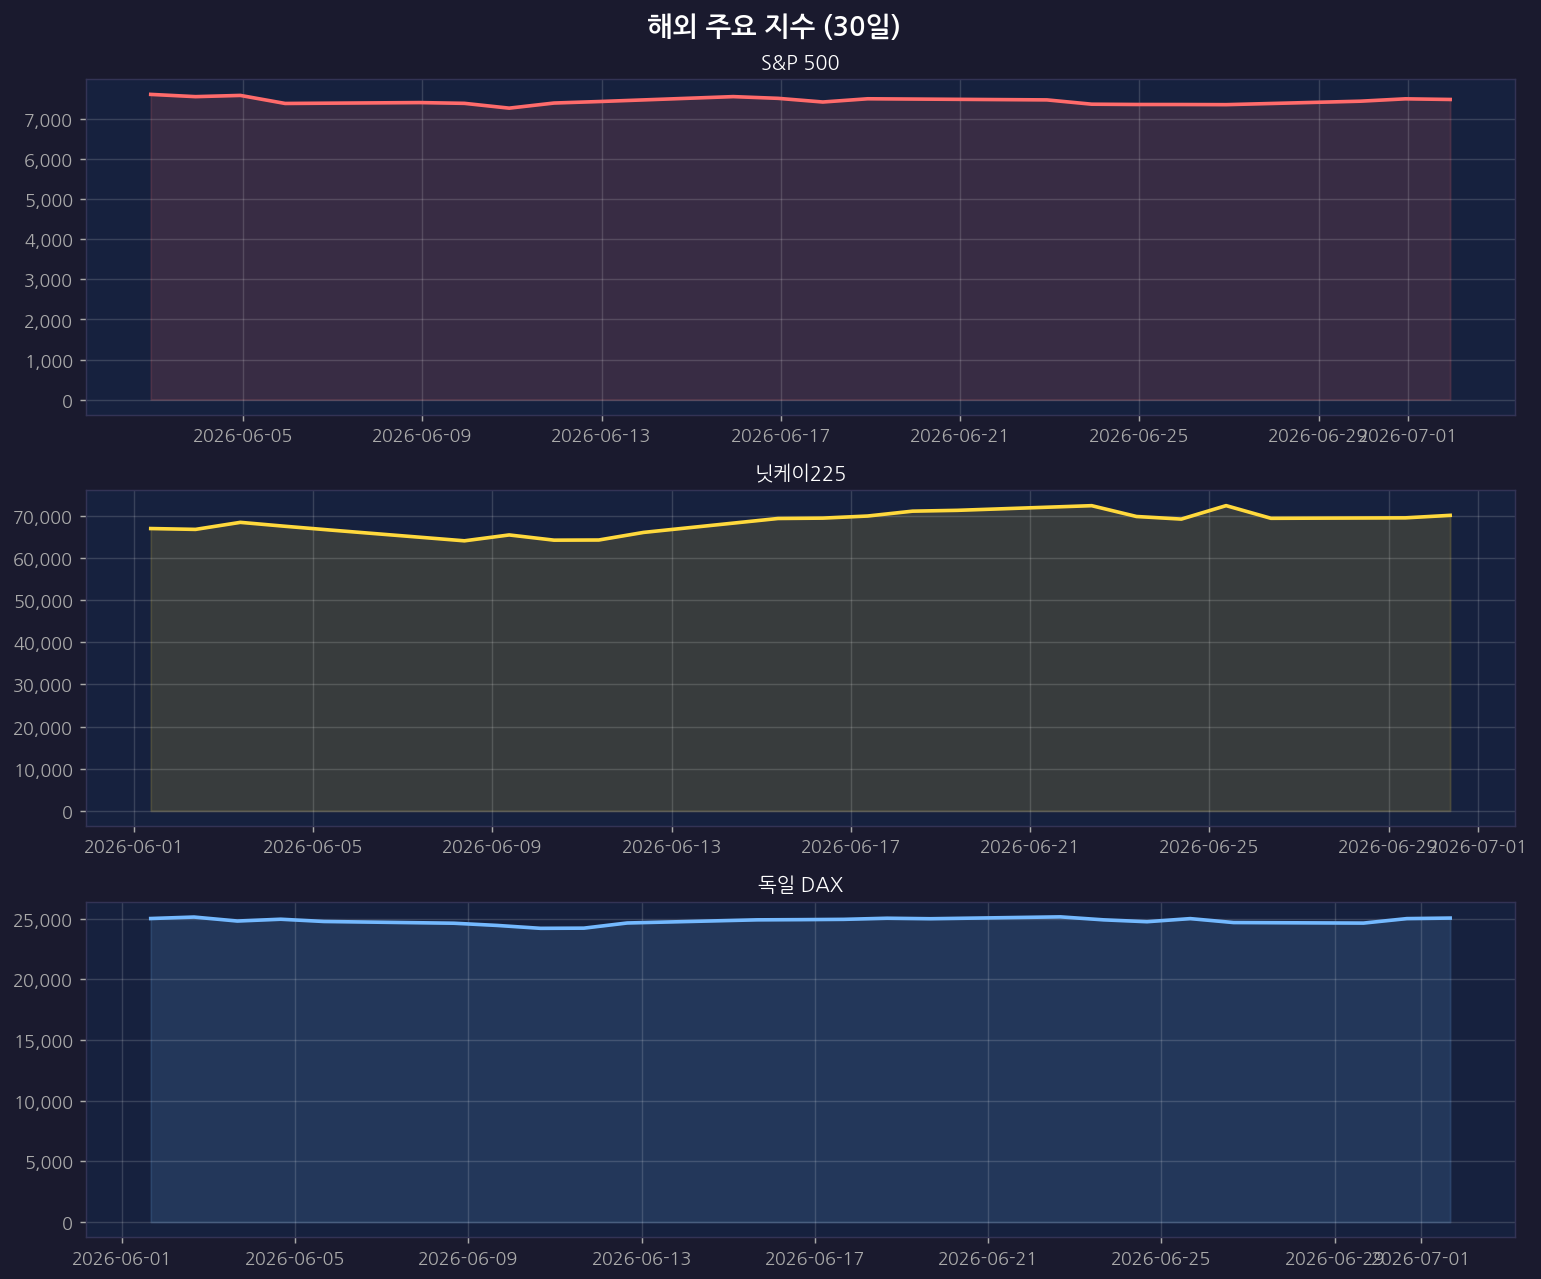
Task: Pick the 30,000 label on the 닛케이225 axis
Action: pyautogui.click(x=44, y=685)
